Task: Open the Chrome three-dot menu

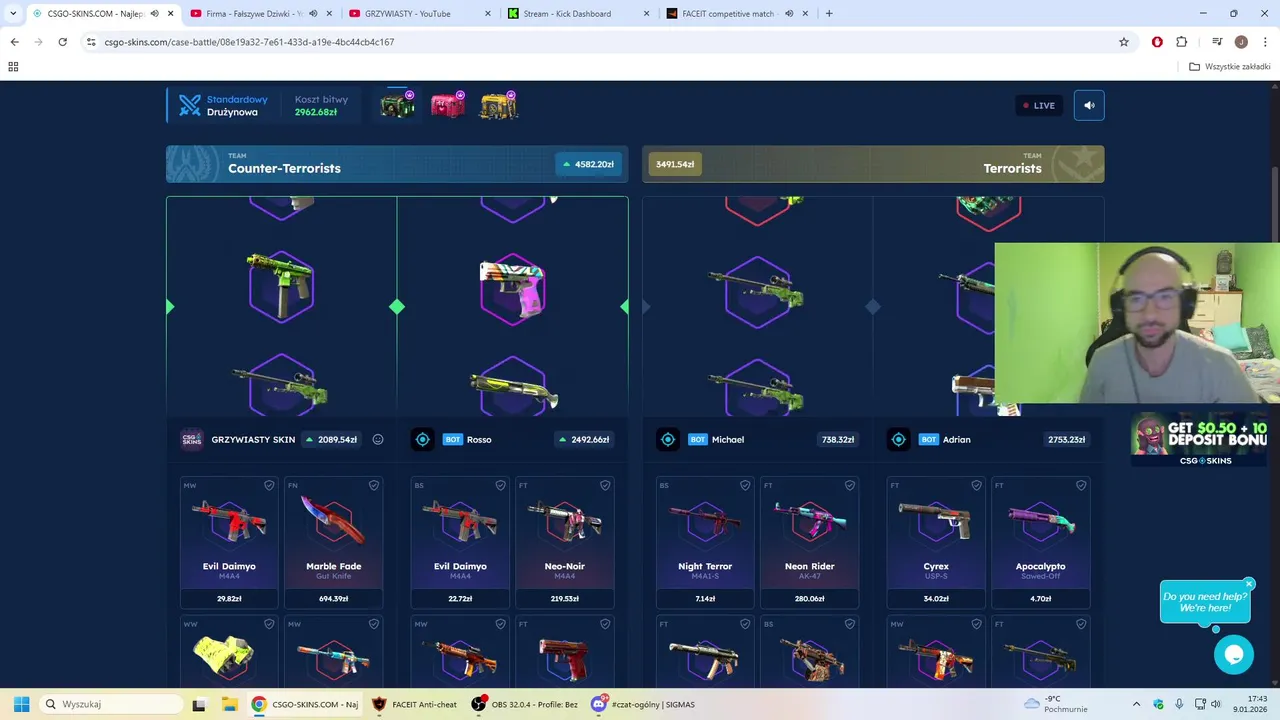Action: click(1265, 42)
